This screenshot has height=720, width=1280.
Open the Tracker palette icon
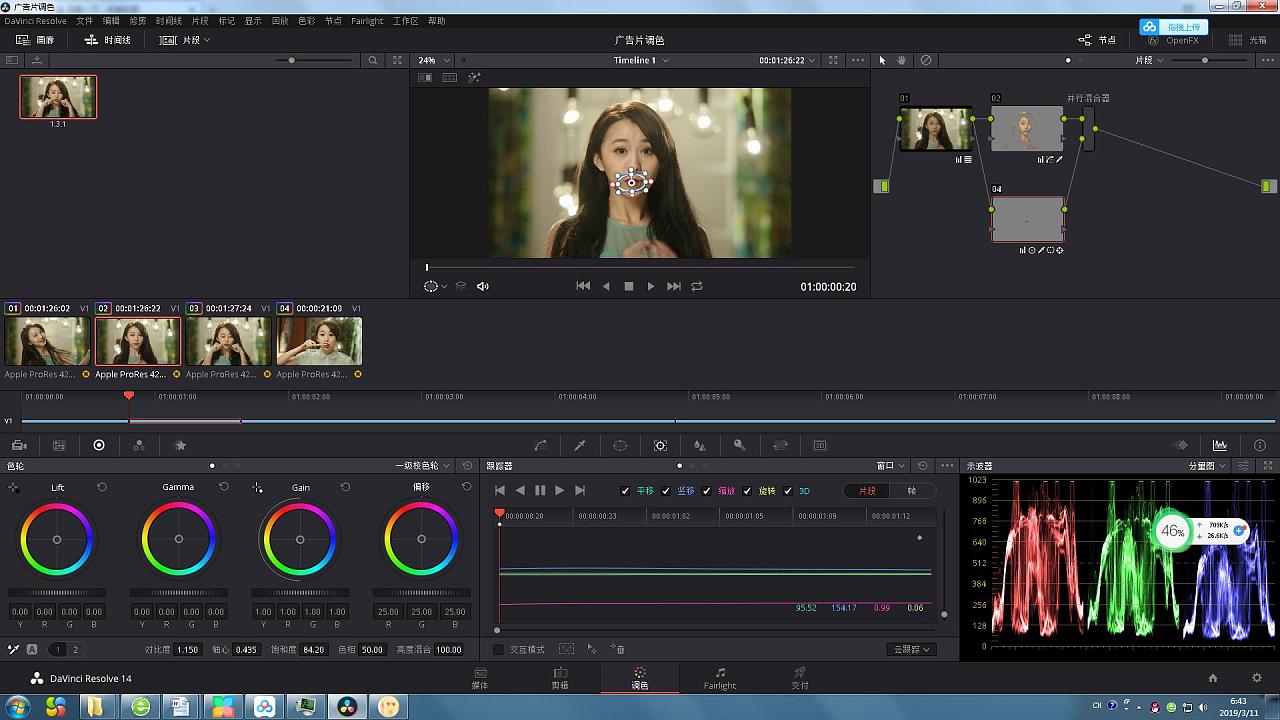(x=660, y=445)
